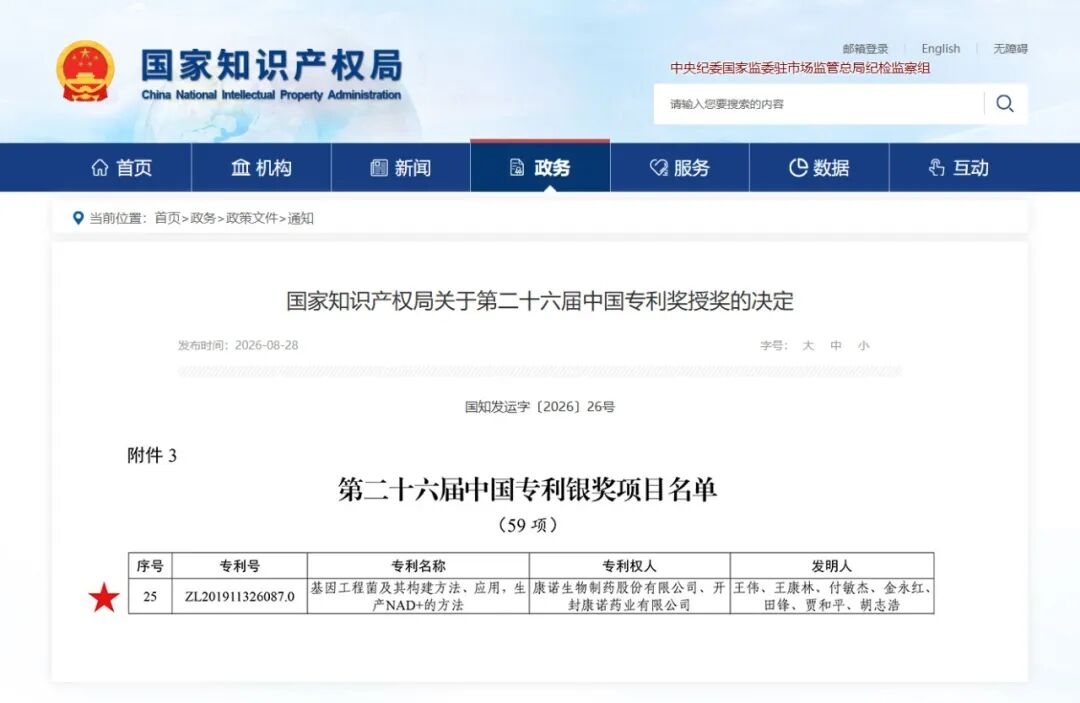Click the document icon beside 政务
1080x703 pixels.
(517, 167)
